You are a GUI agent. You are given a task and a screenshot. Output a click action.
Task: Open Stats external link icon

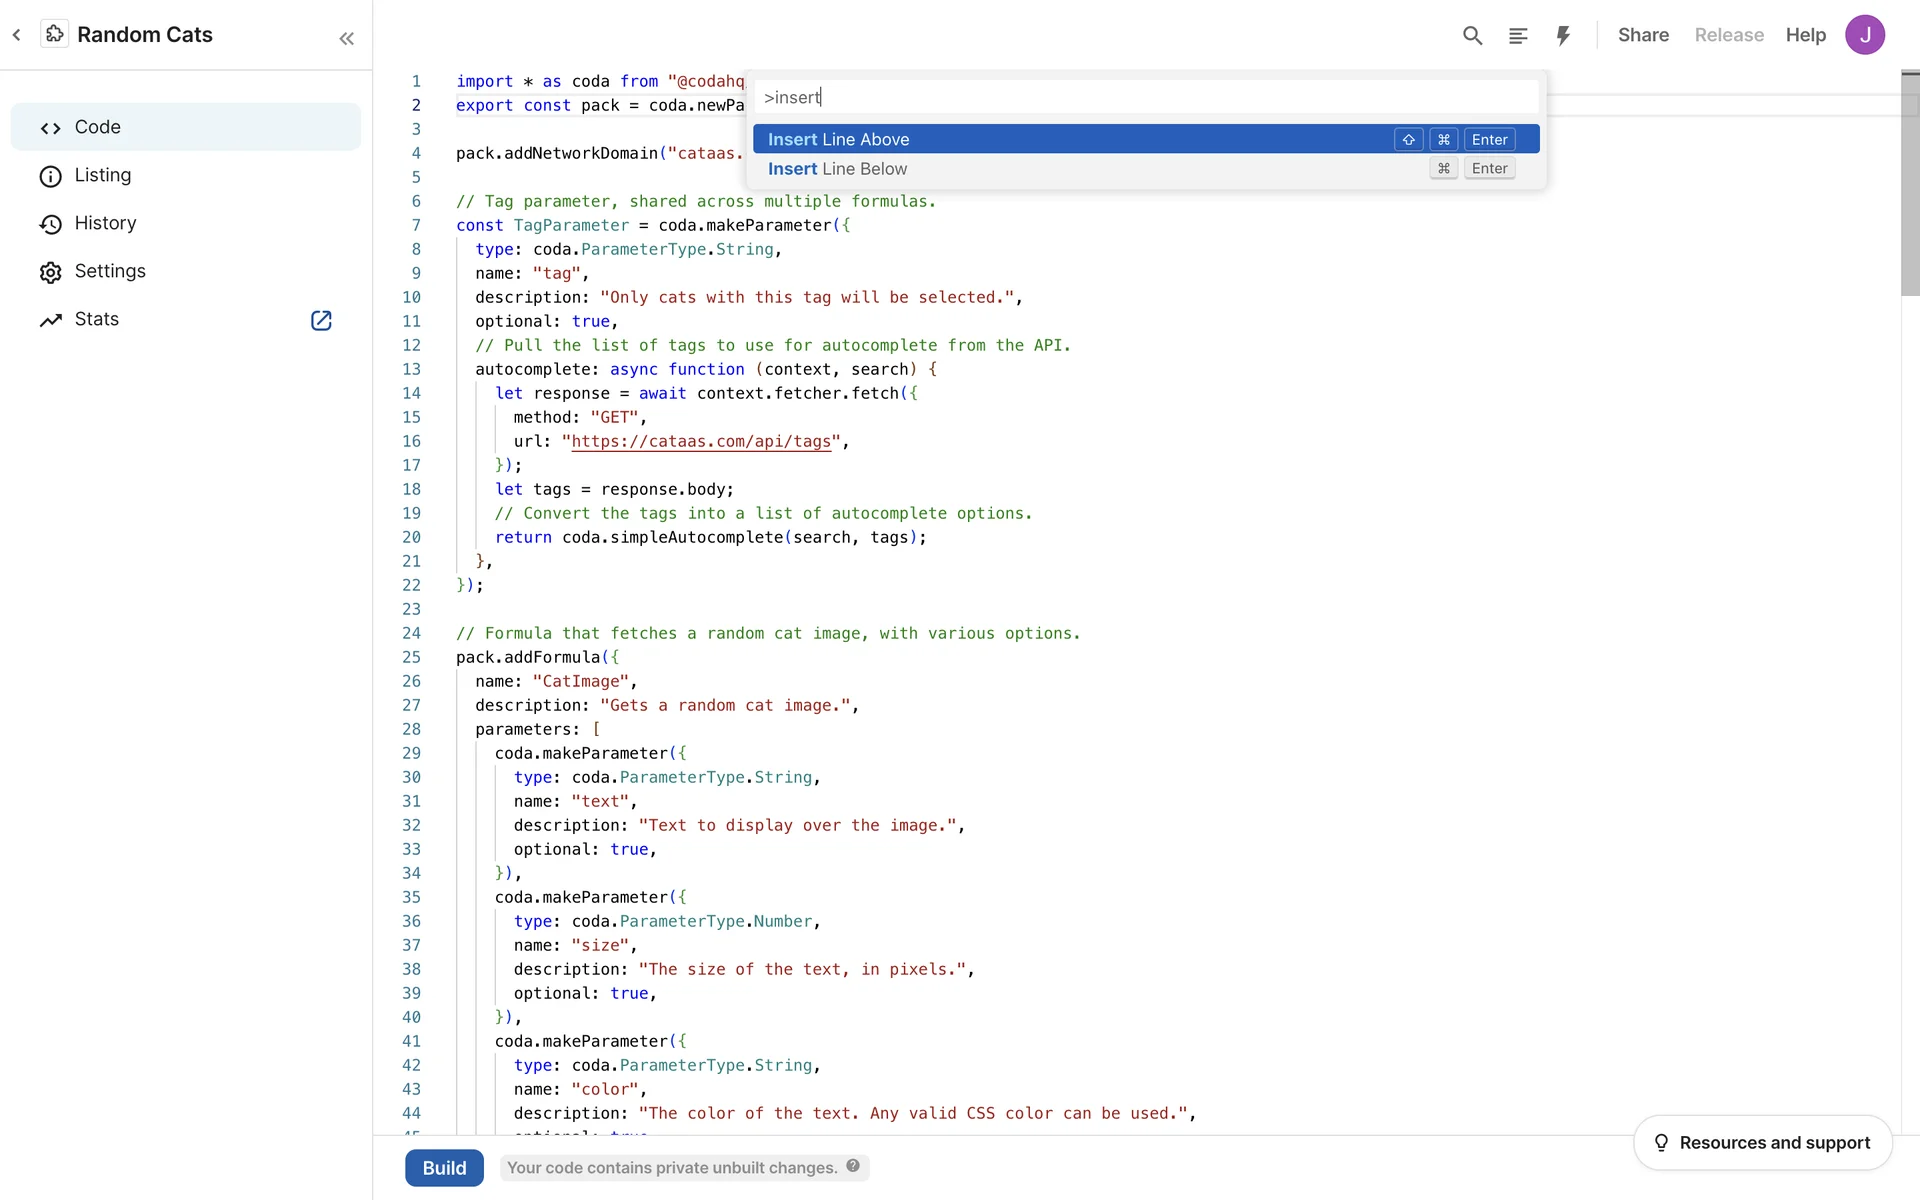click(x=321, y=320)
